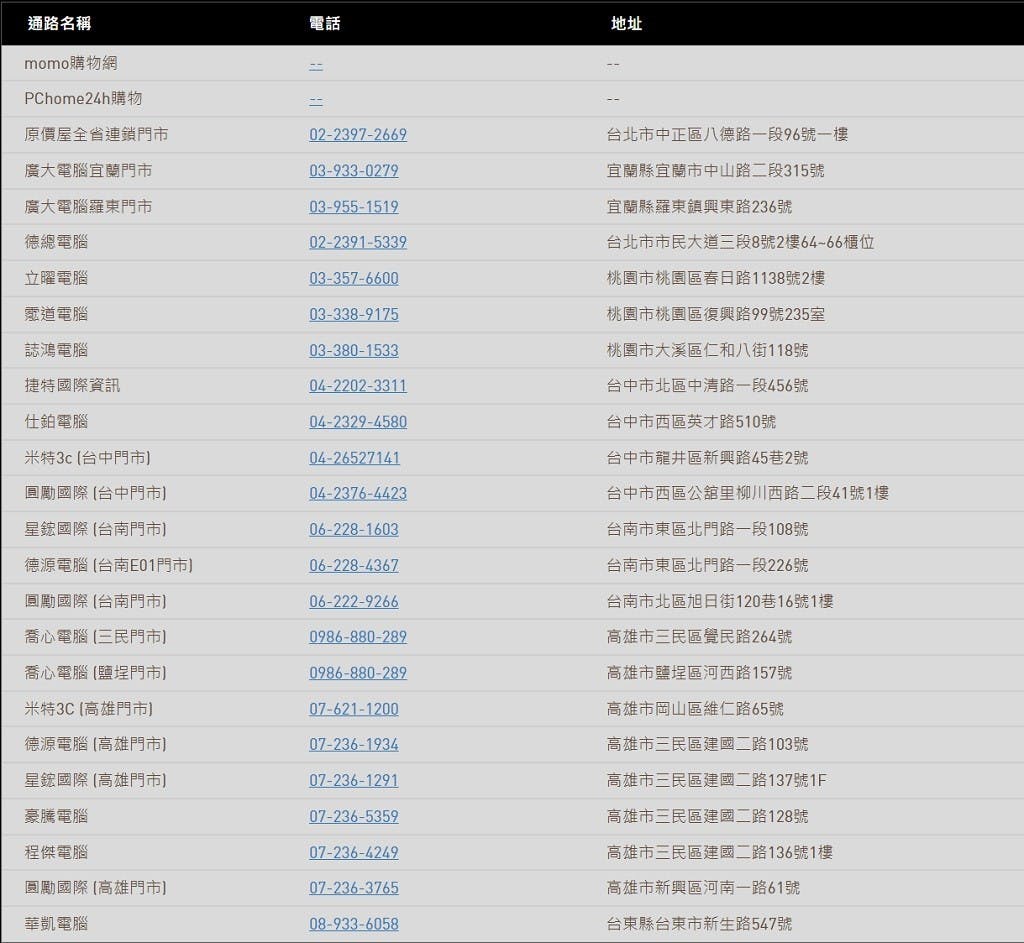This screenshot has width=1024, height=943.
Task: Click phone link 03-338-9175
Action: coord(354,314)
